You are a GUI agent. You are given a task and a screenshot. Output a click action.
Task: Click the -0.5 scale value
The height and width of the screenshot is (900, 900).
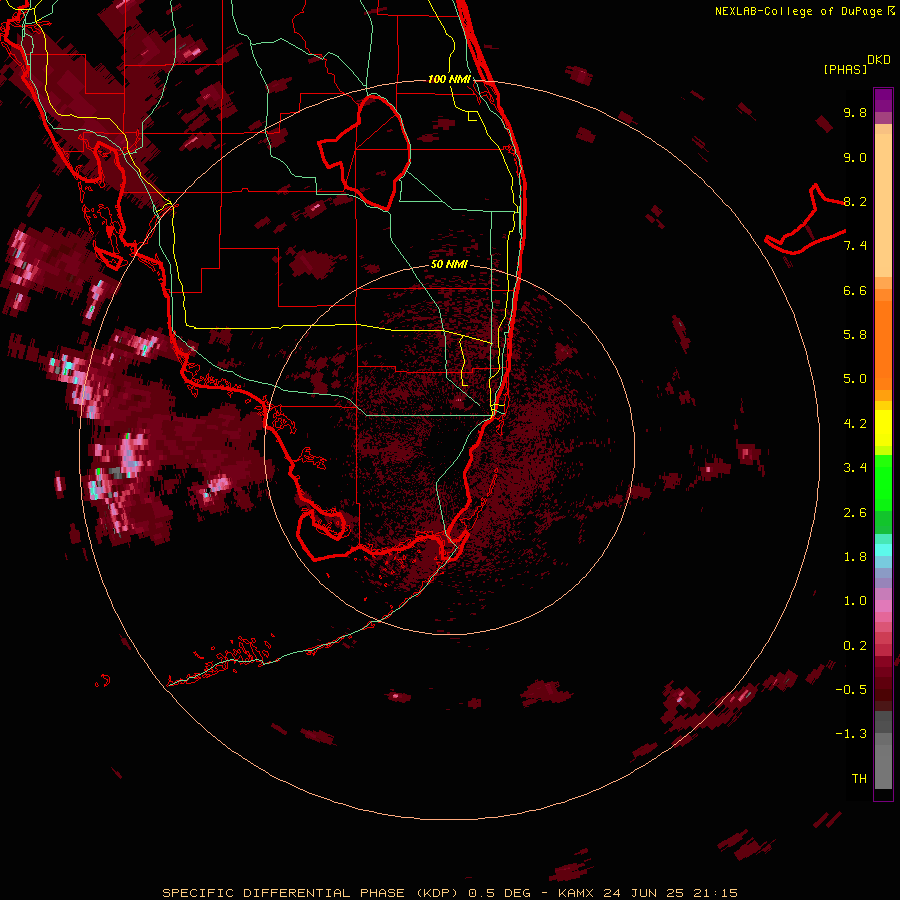[851, 690]
